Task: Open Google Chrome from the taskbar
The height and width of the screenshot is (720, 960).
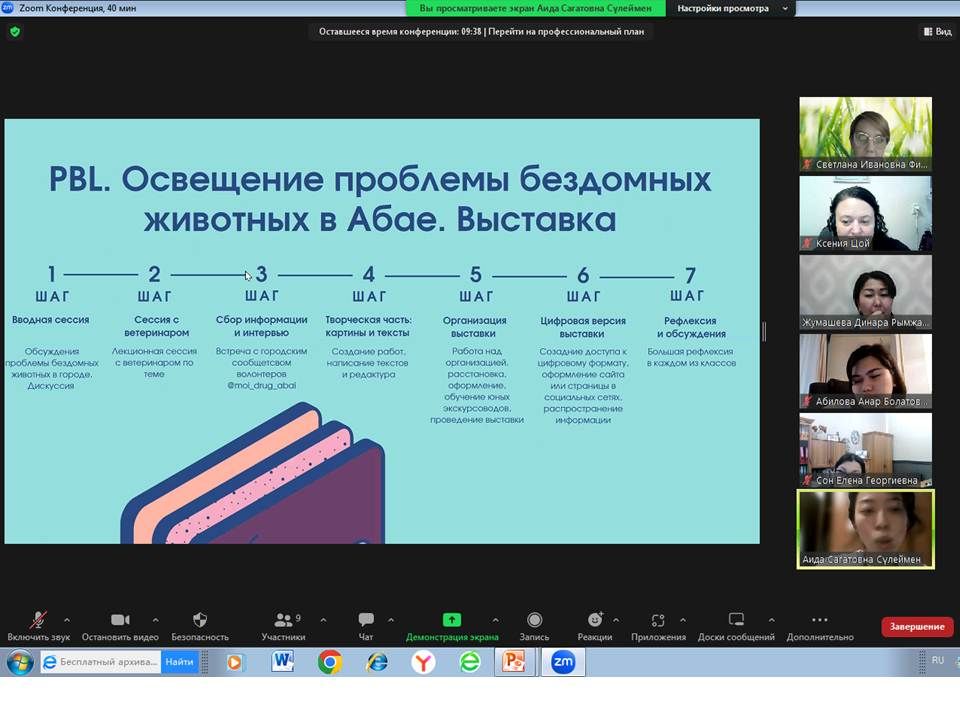Action: click(x=329, y=662)
